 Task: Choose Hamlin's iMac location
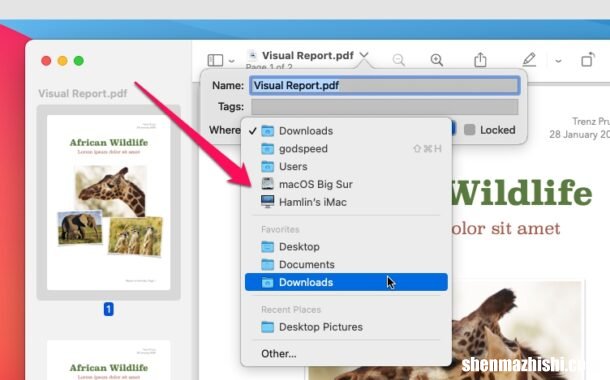[x=346, y=202]
